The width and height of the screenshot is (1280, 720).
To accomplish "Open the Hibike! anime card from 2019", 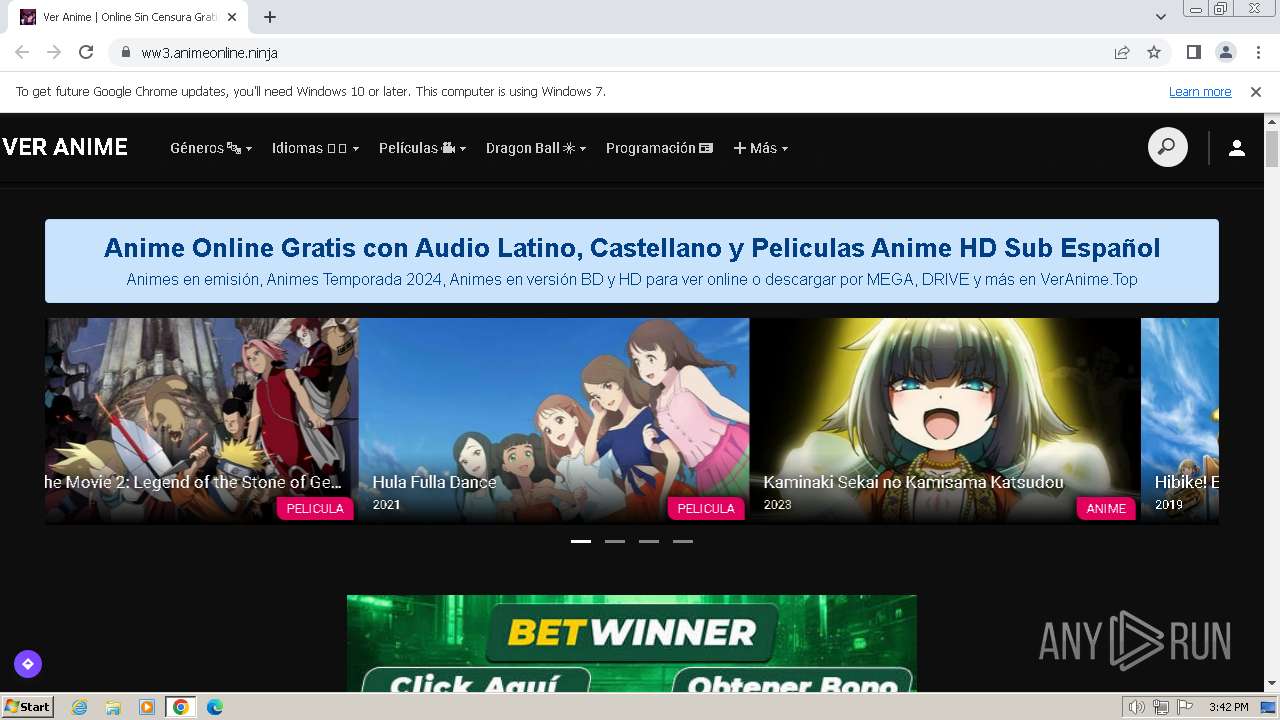I will (1180, 421).
